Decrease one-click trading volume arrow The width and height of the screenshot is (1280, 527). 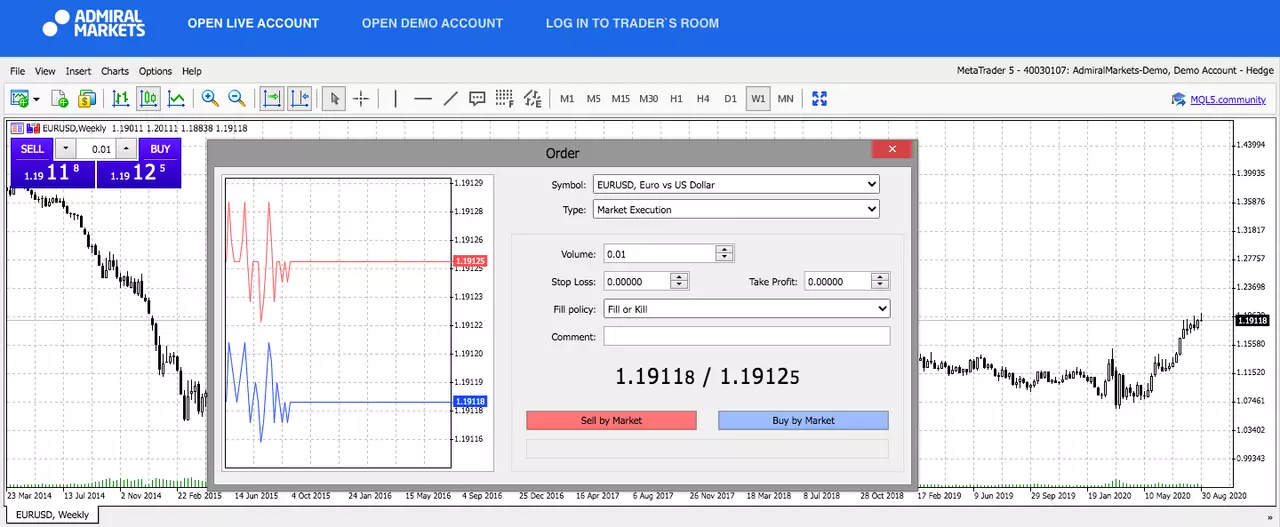point(65,148)
